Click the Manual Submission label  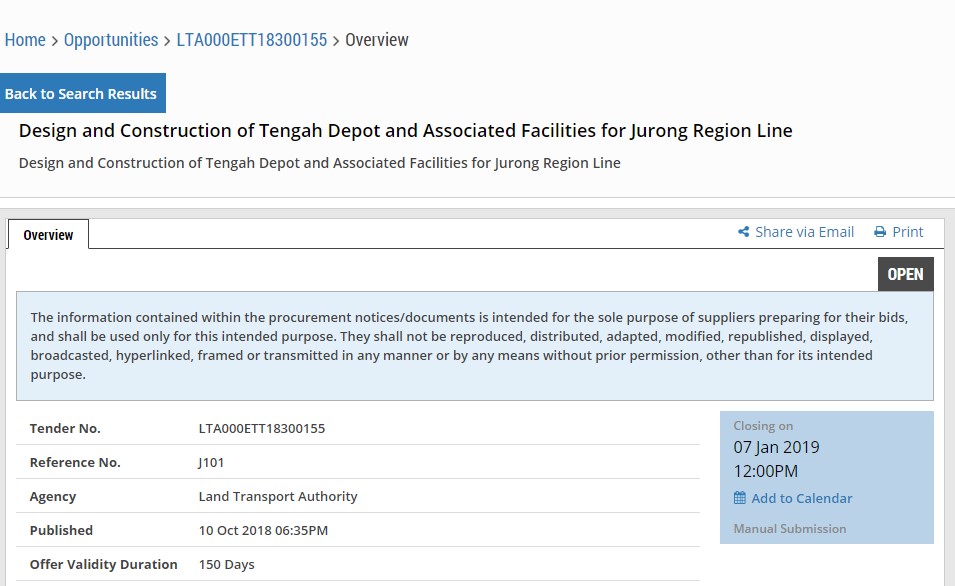(x=789, y=528)
